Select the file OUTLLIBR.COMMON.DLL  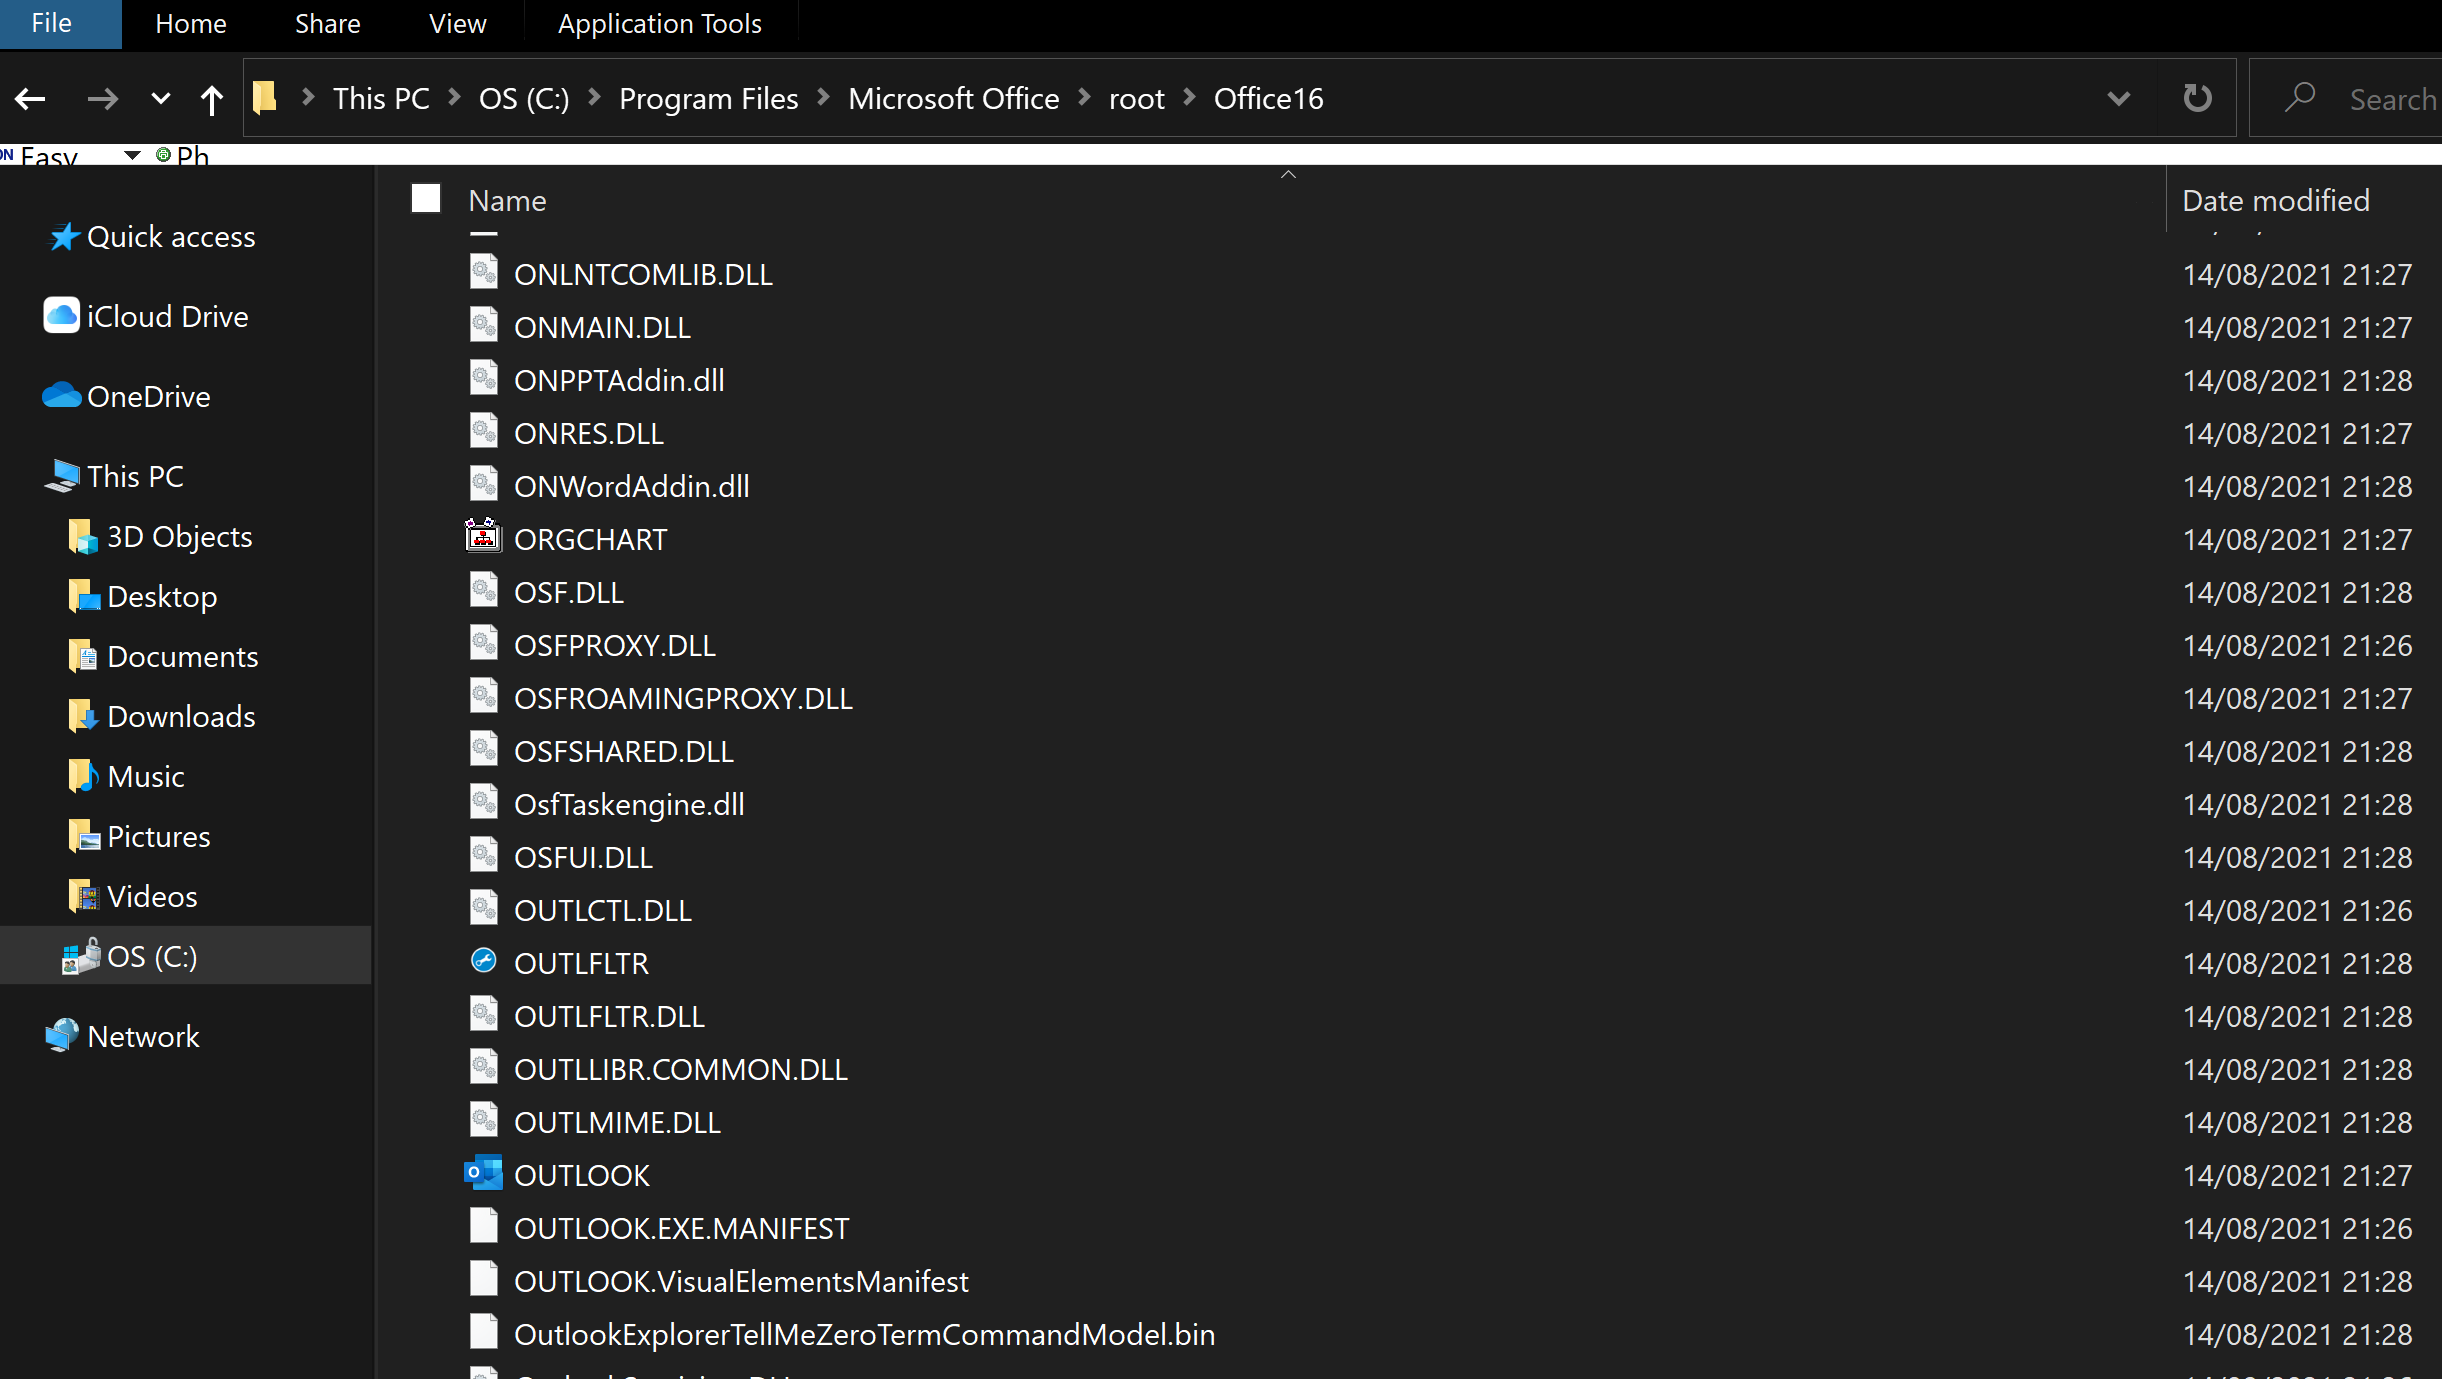(x=680, y=1069)
